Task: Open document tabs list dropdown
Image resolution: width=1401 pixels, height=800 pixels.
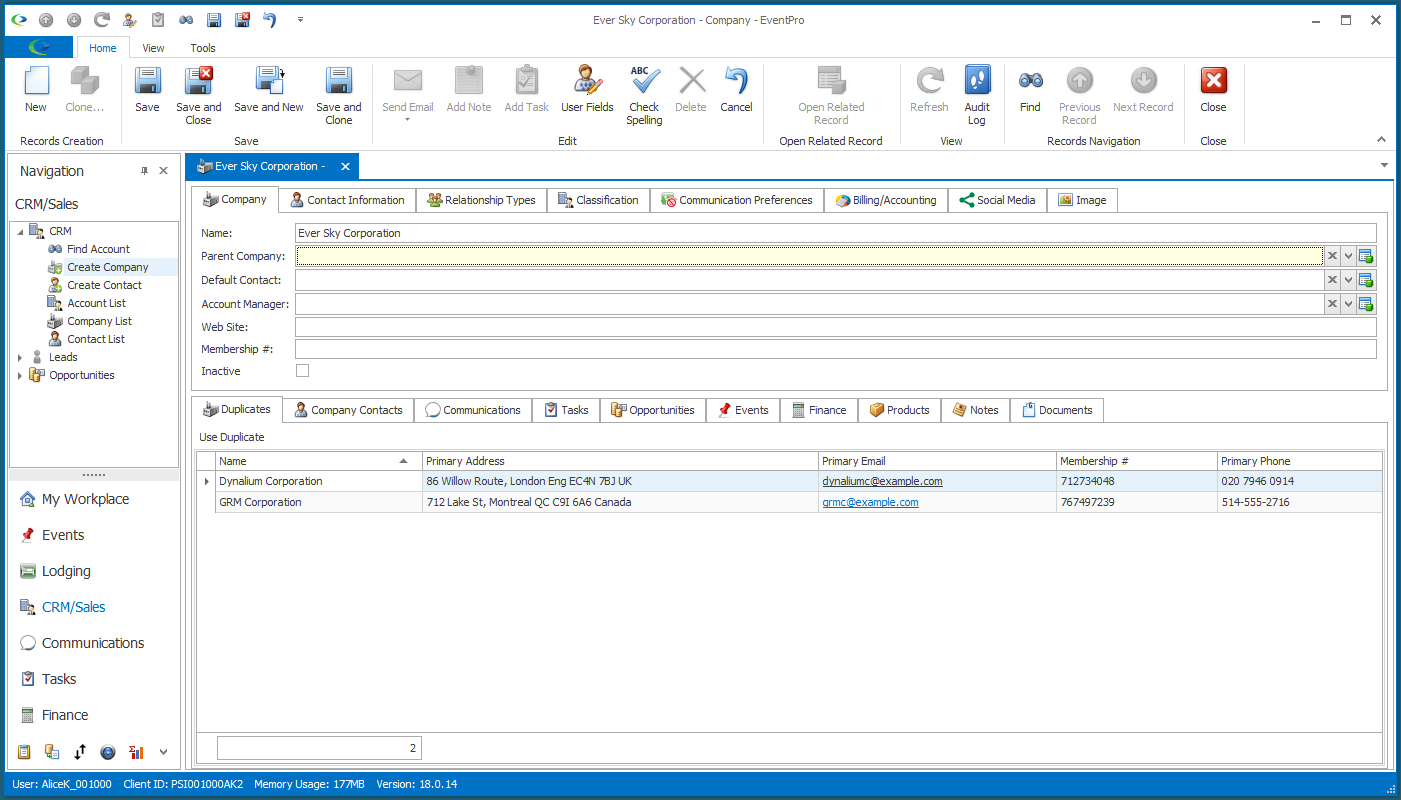Action: click(x=1384, y=165)
